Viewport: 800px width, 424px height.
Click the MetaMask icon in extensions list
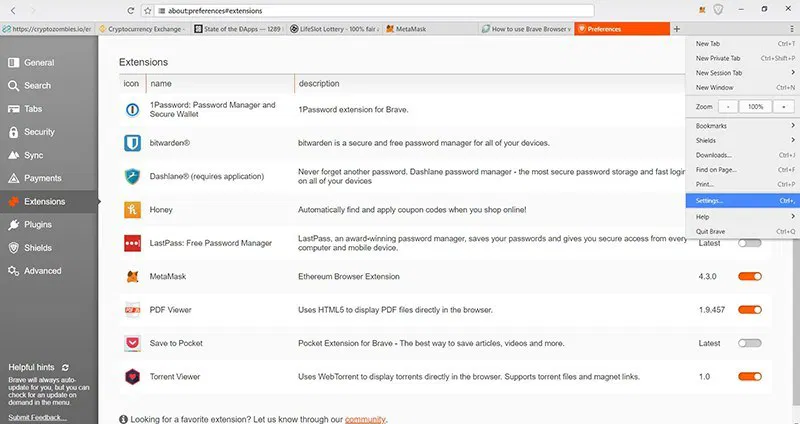point(132,277)
